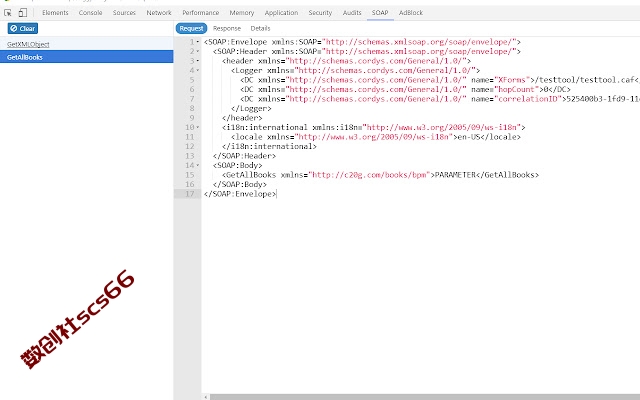Show the Response view
Screen dimensions: 640x400
coord(227,28)
